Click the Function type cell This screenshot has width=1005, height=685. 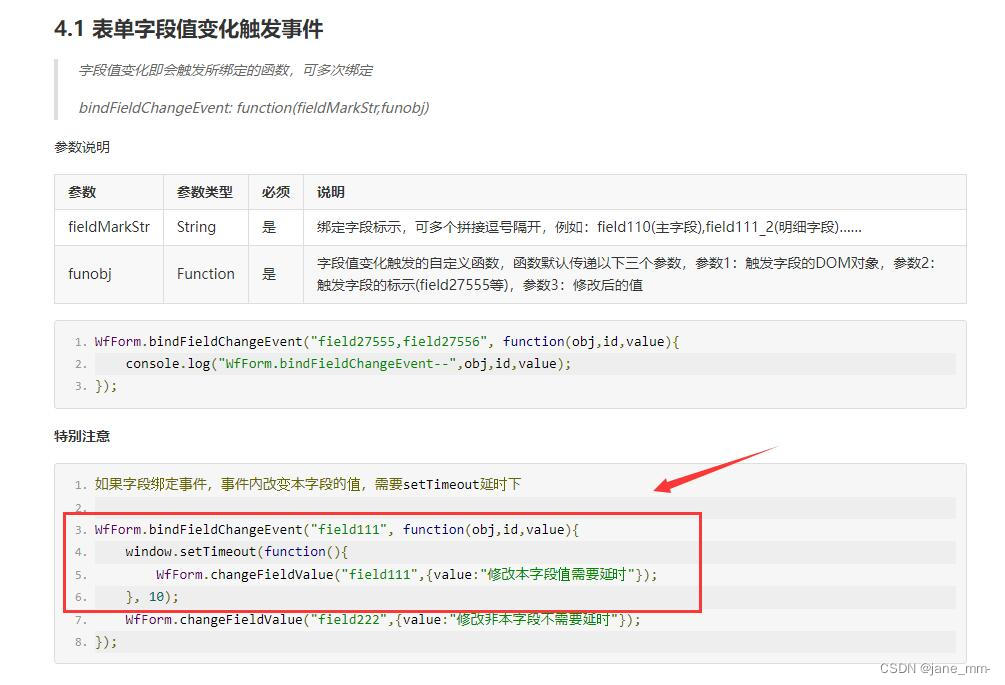coord(205,274)
